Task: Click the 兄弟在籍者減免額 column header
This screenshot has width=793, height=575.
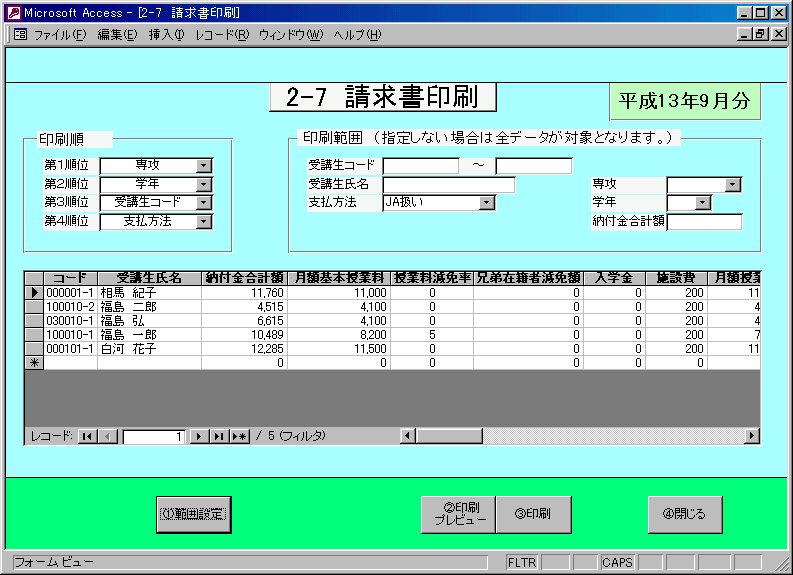Action: pyautogui.click(x=528, y=278)
